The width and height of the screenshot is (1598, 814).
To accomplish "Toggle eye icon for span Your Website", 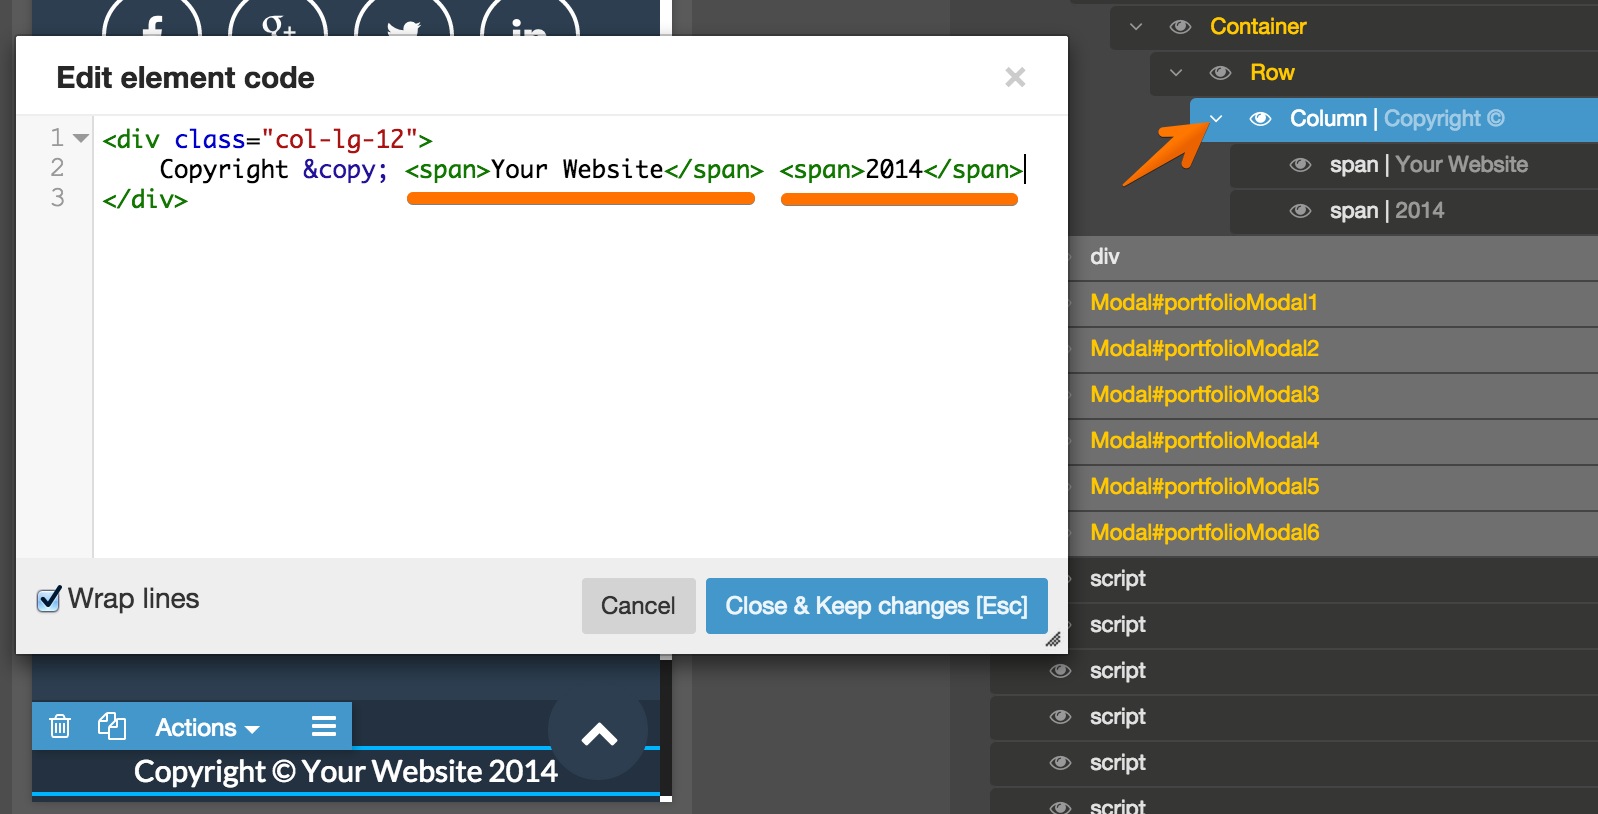I will click(1300, 165).
